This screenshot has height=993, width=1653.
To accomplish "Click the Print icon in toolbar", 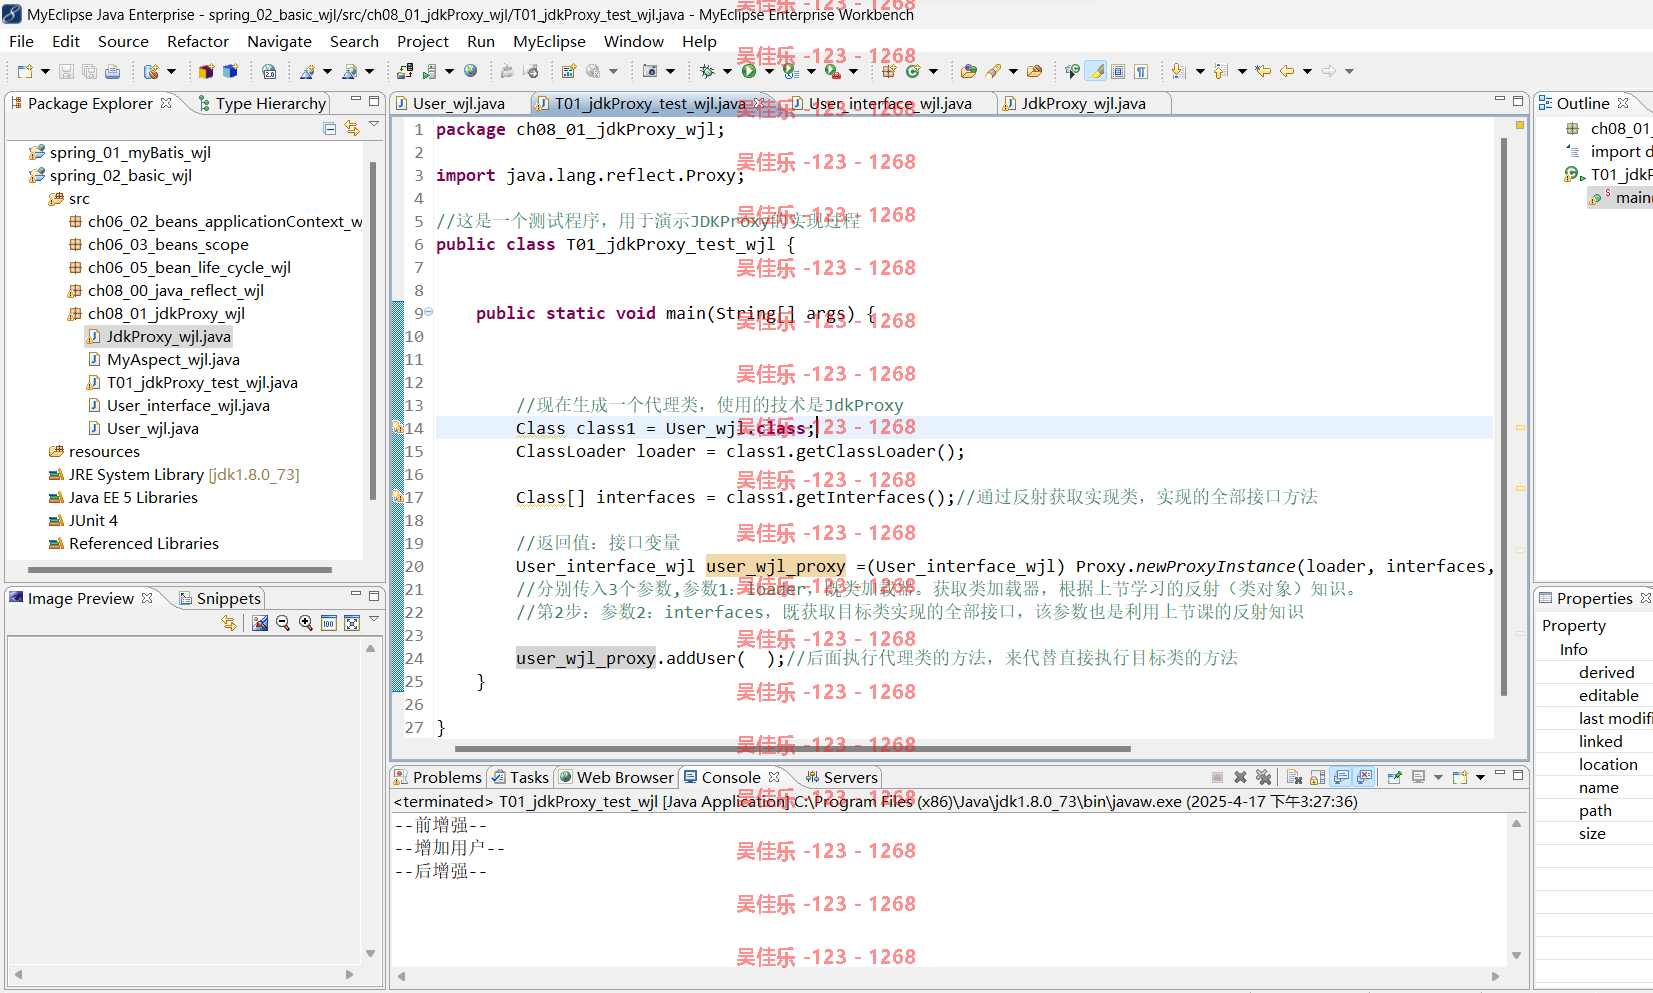I will [x=112, y=71].
